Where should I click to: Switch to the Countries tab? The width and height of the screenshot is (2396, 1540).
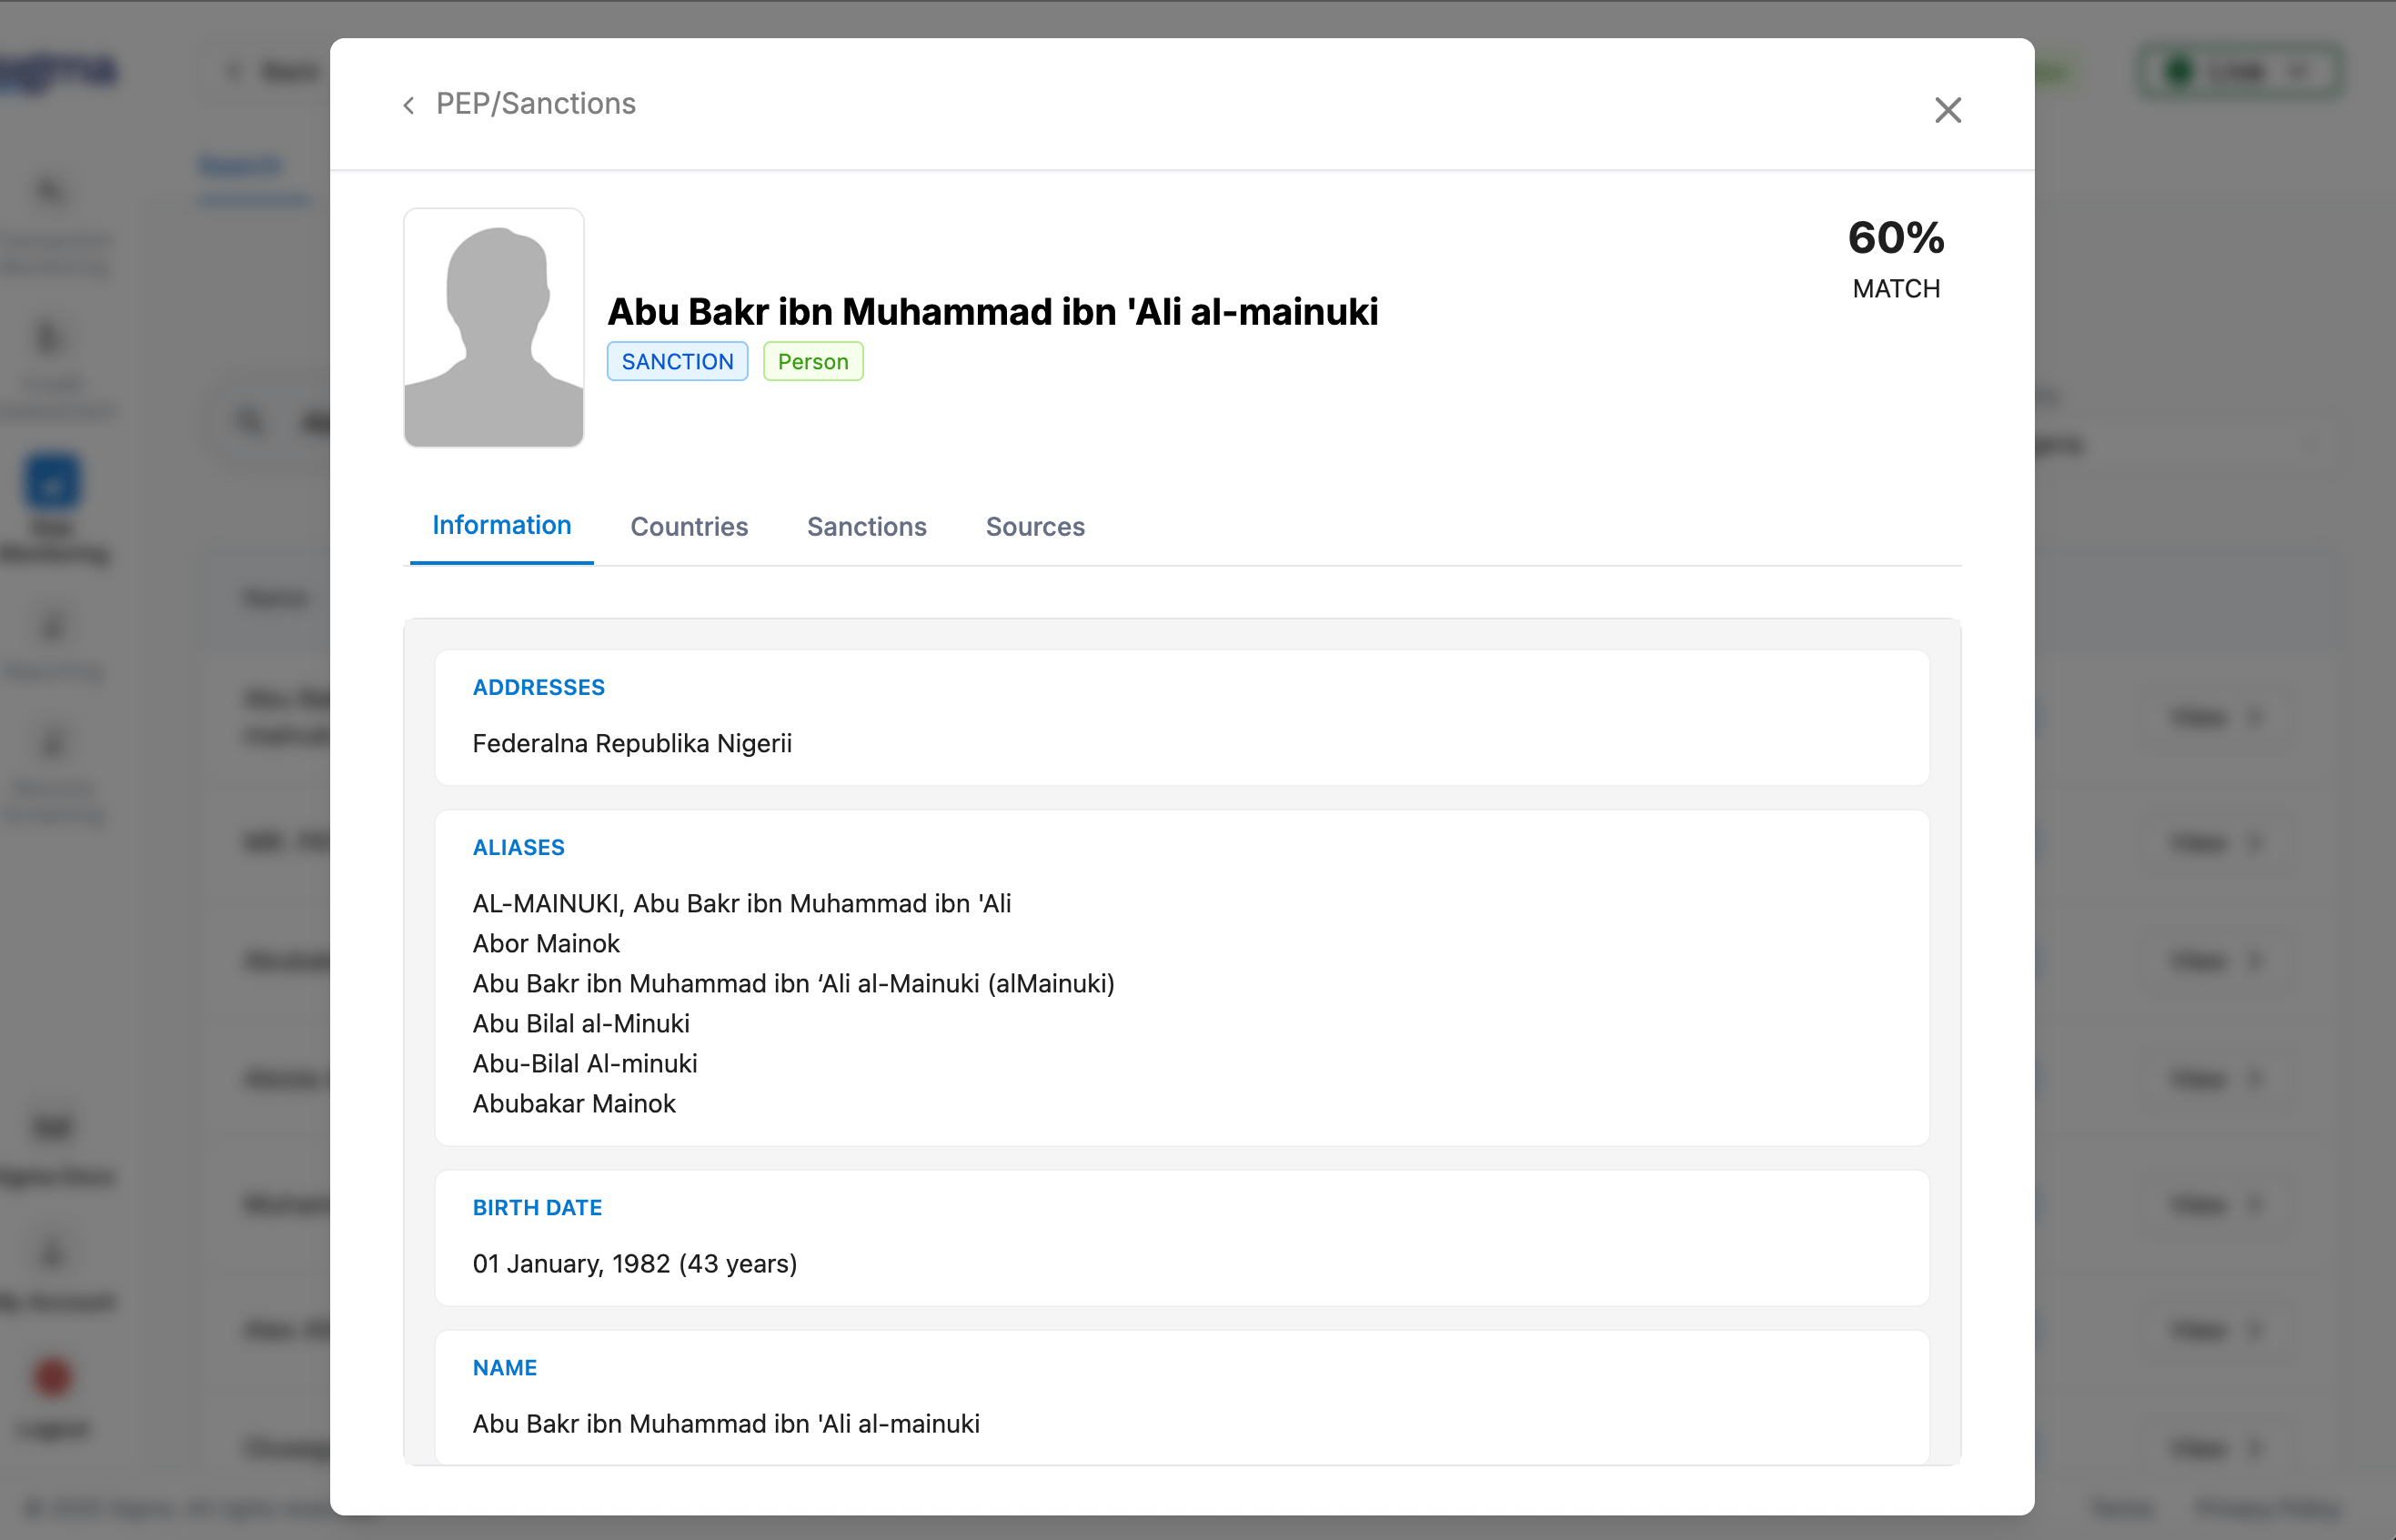coord(688,526)
